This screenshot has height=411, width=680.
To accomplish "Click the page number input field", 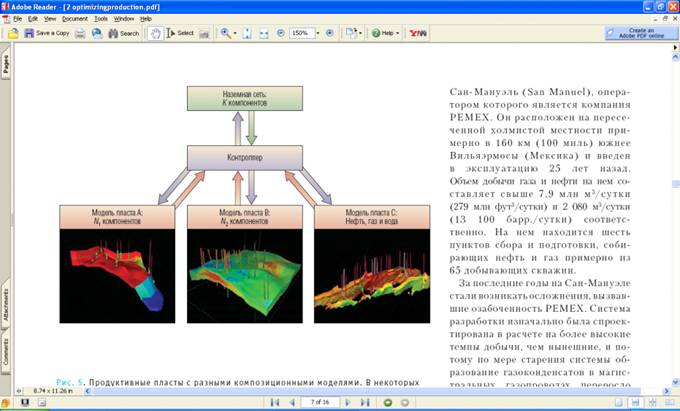I will point(318,402).
